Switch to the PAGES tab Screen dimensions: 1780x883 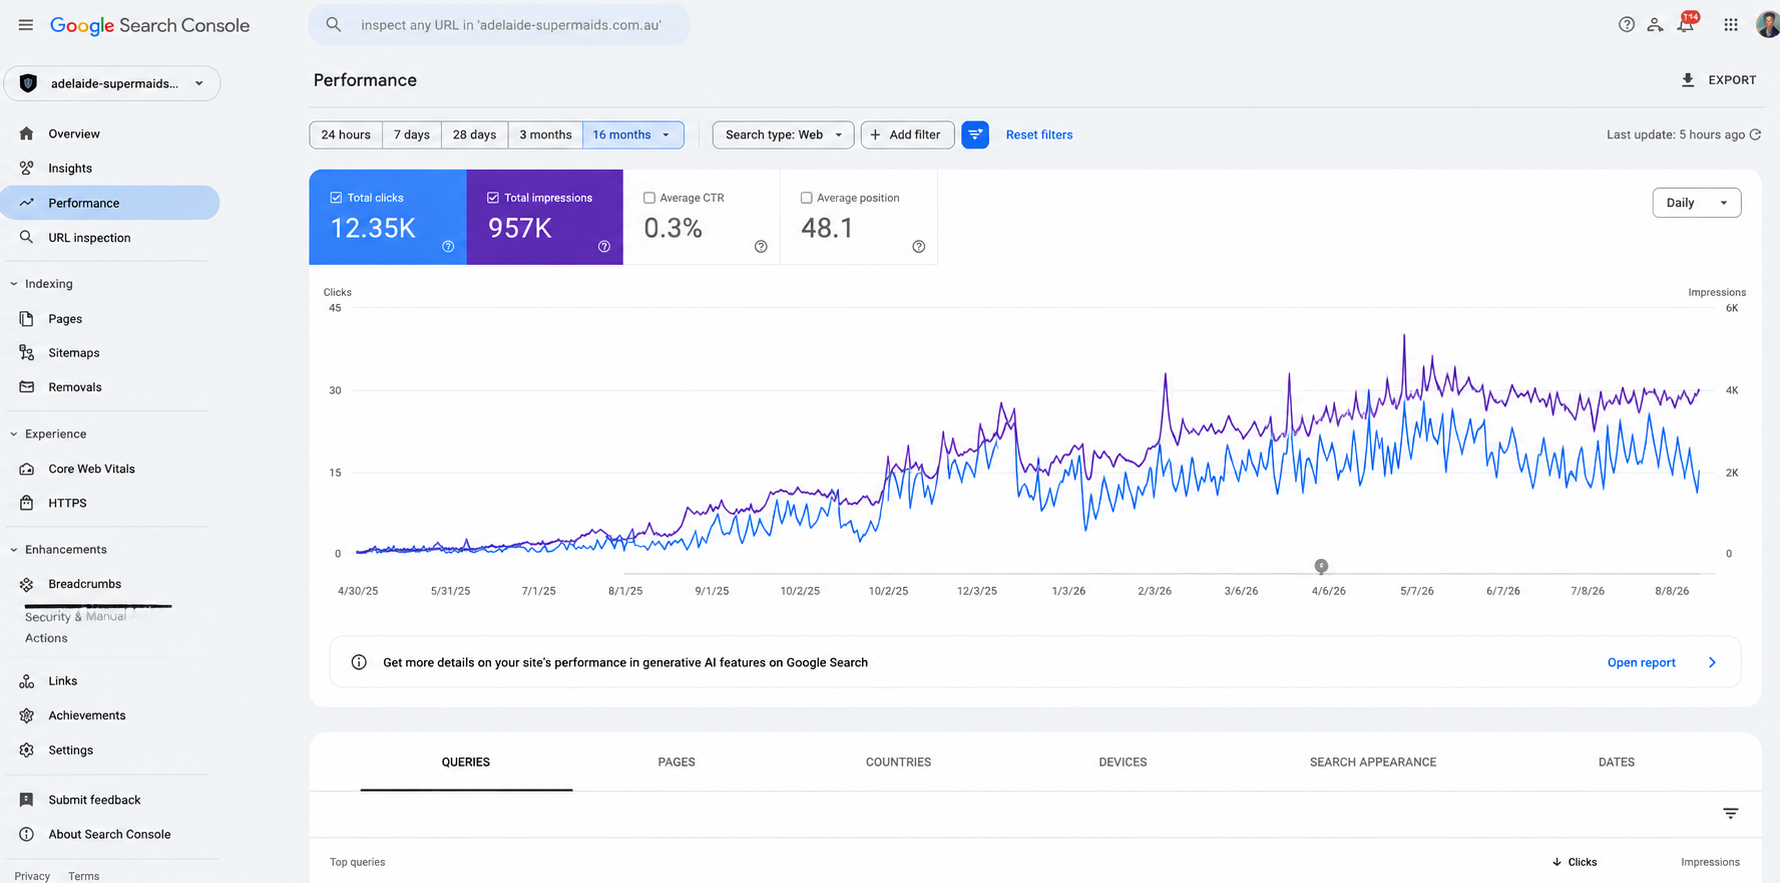pyautogui.click(x=677, y=762)
